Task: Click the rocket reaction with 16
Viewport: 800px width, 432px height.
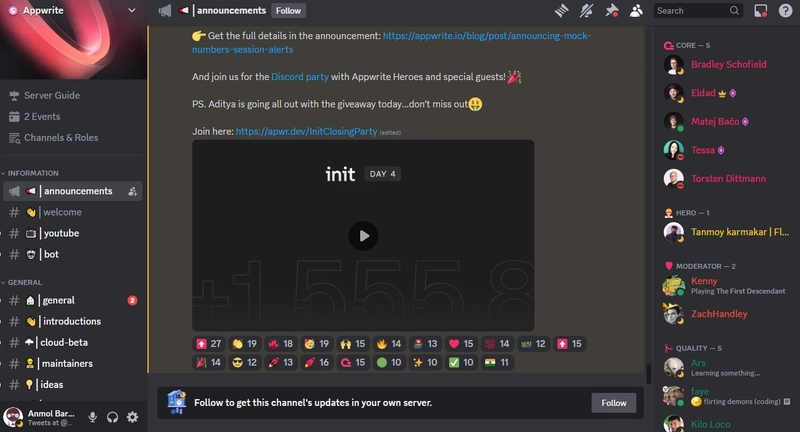Action: tap(317, 363)
